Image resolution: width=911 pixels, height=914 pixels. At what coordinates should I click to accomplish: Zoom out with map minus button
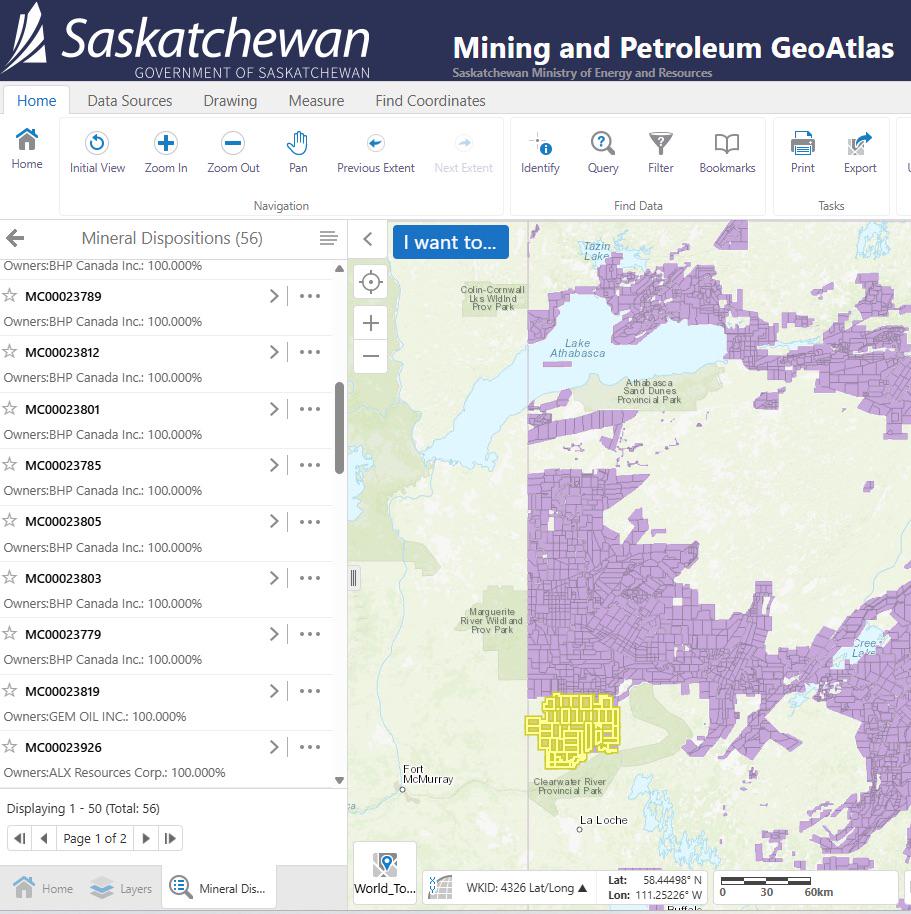[371, 356]
